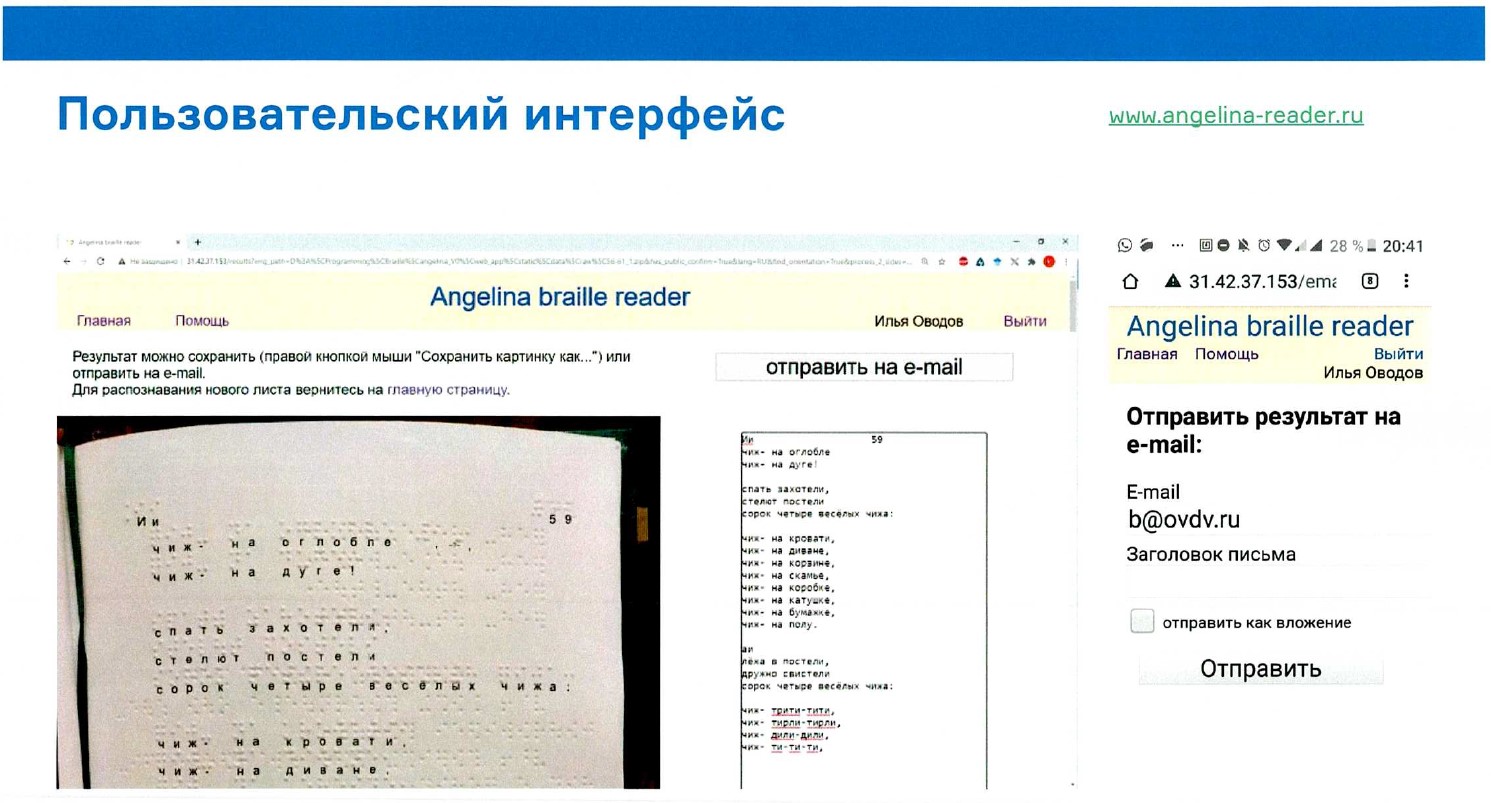Tap the WhatsApp notification icon in status bar
1491x803 pixels.
coord(1125,246)
